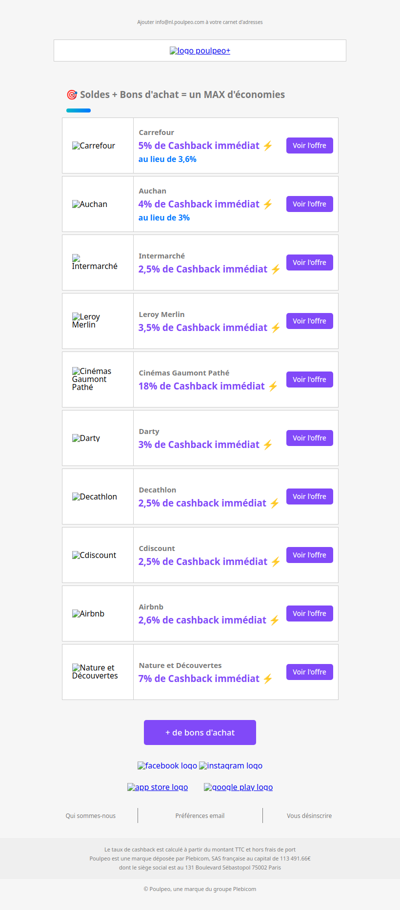The image size is (400, 910).
Task: Click the Vous désinscrire link
Action: click(x=309, y=815)
